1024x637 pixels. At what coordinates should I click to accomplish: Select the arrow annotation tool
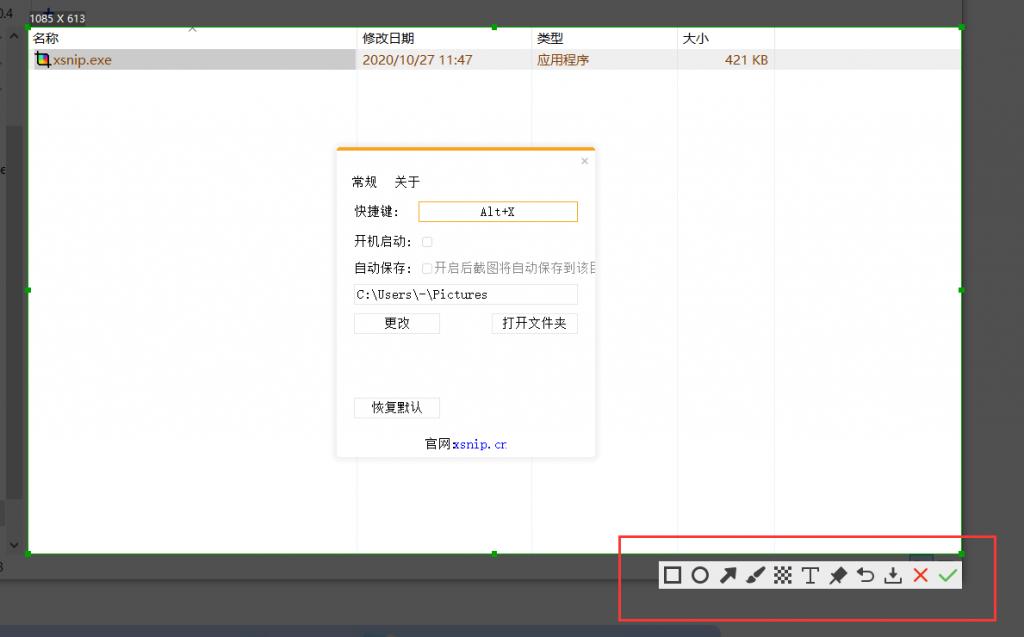click(728, 575)
